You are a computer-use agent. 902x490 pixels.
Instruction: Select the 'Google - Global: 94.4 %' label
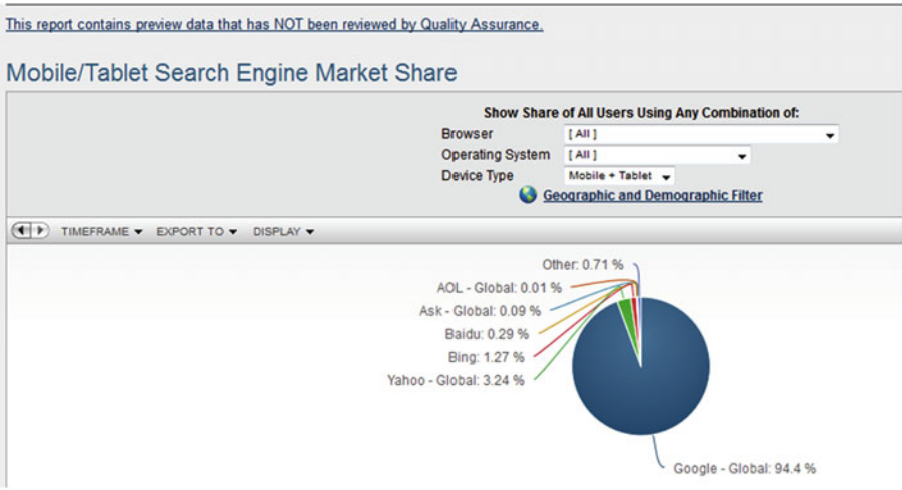coord(744,469)
